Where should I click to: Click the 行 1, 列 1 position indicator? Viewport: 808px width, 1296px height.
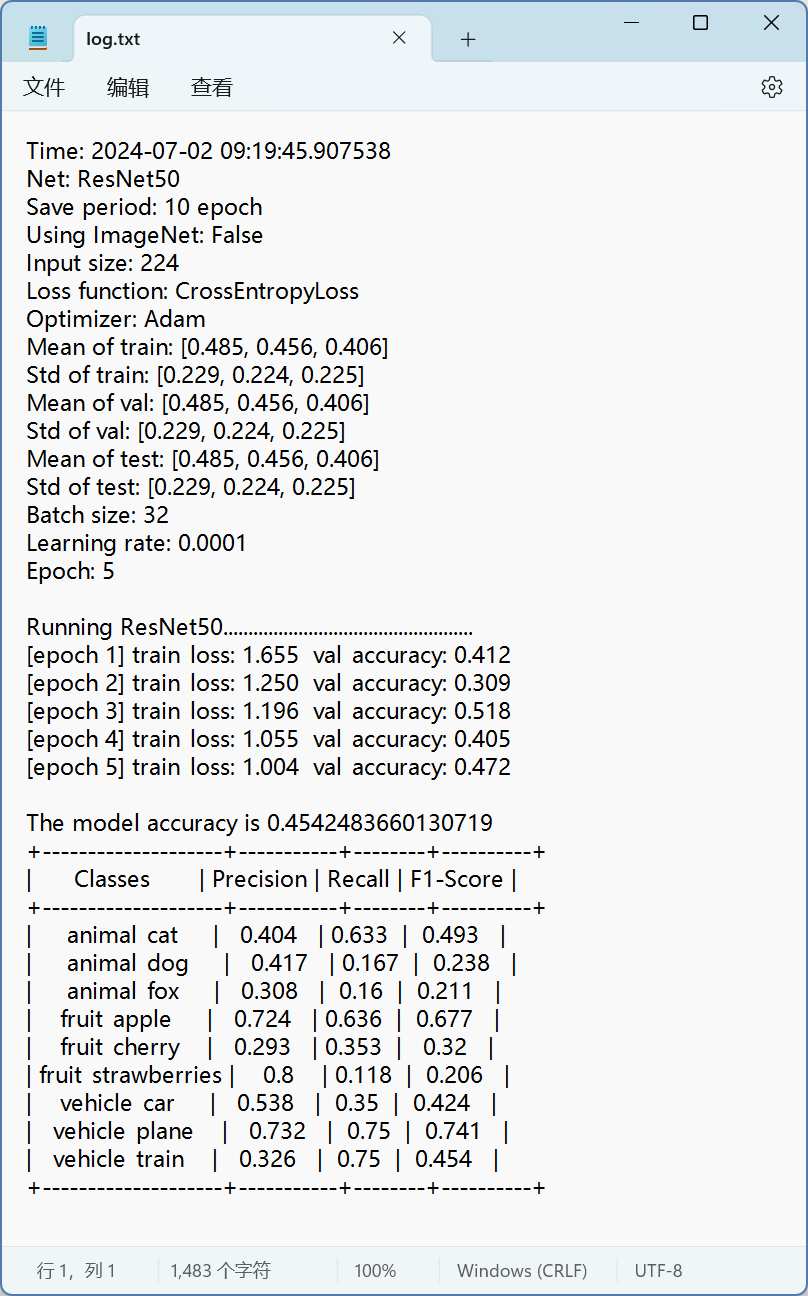pos(77,1271)
